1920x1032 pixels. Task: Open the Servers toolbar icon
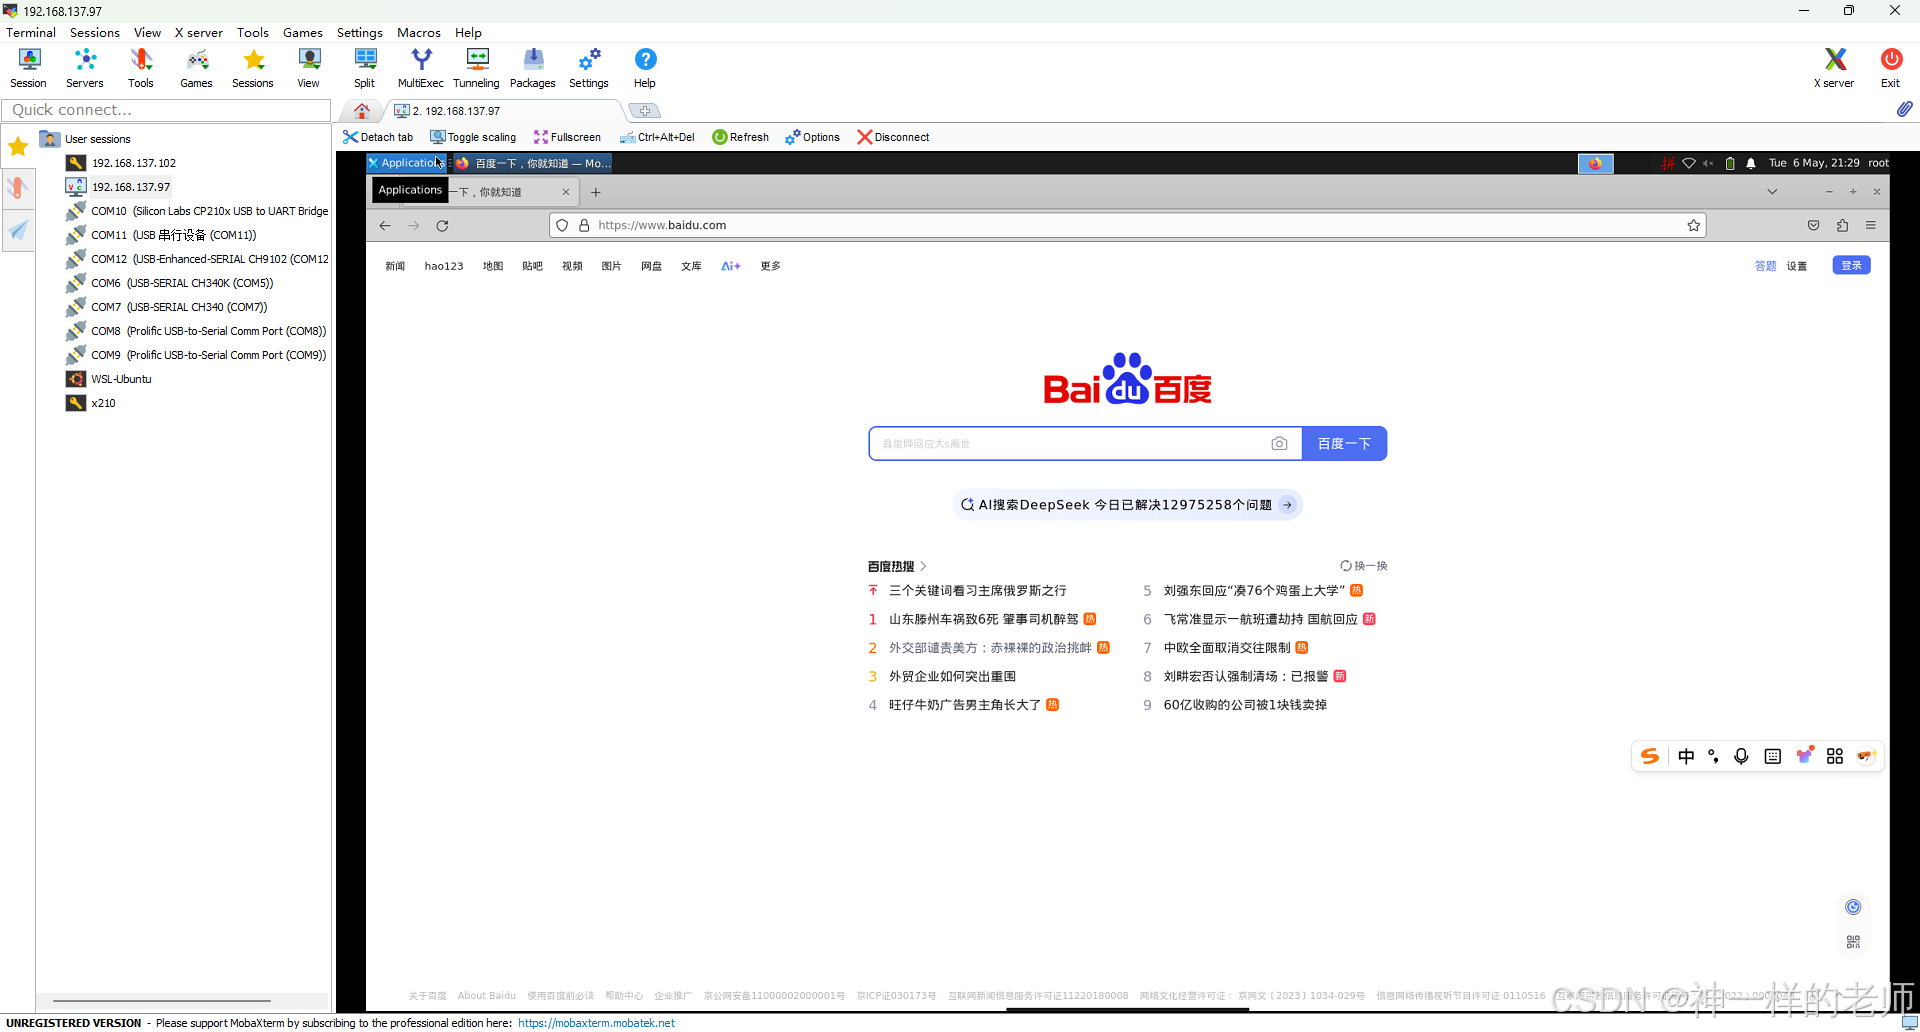pos(85,68)
